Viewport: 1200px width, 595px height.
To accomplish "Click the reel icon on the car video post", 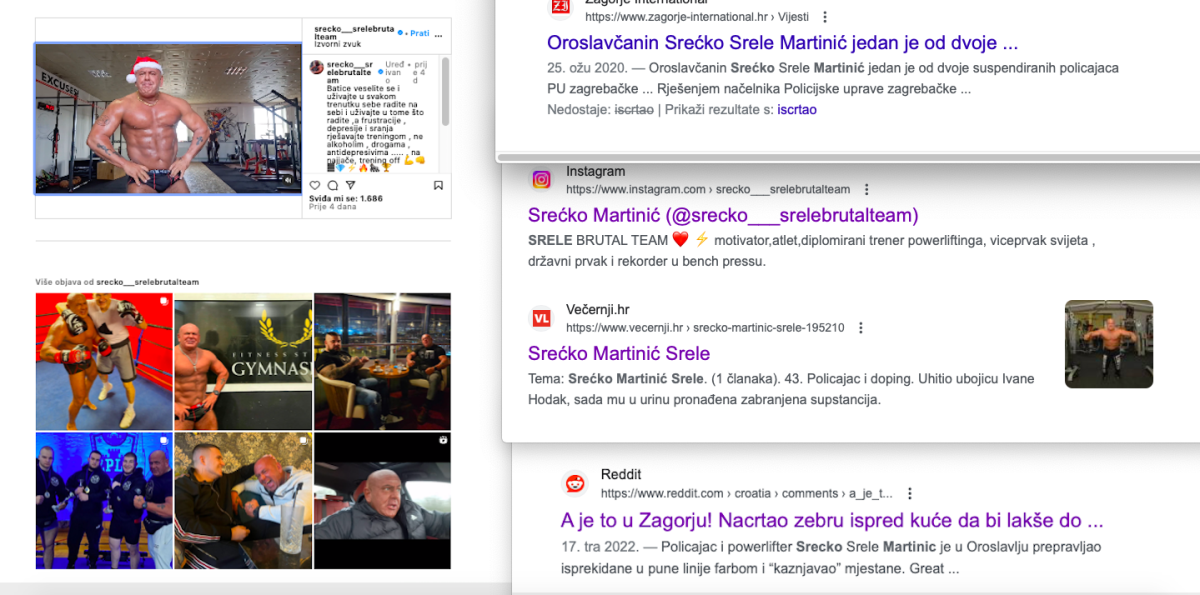I will pyautogui.click(x=443, y=440).
